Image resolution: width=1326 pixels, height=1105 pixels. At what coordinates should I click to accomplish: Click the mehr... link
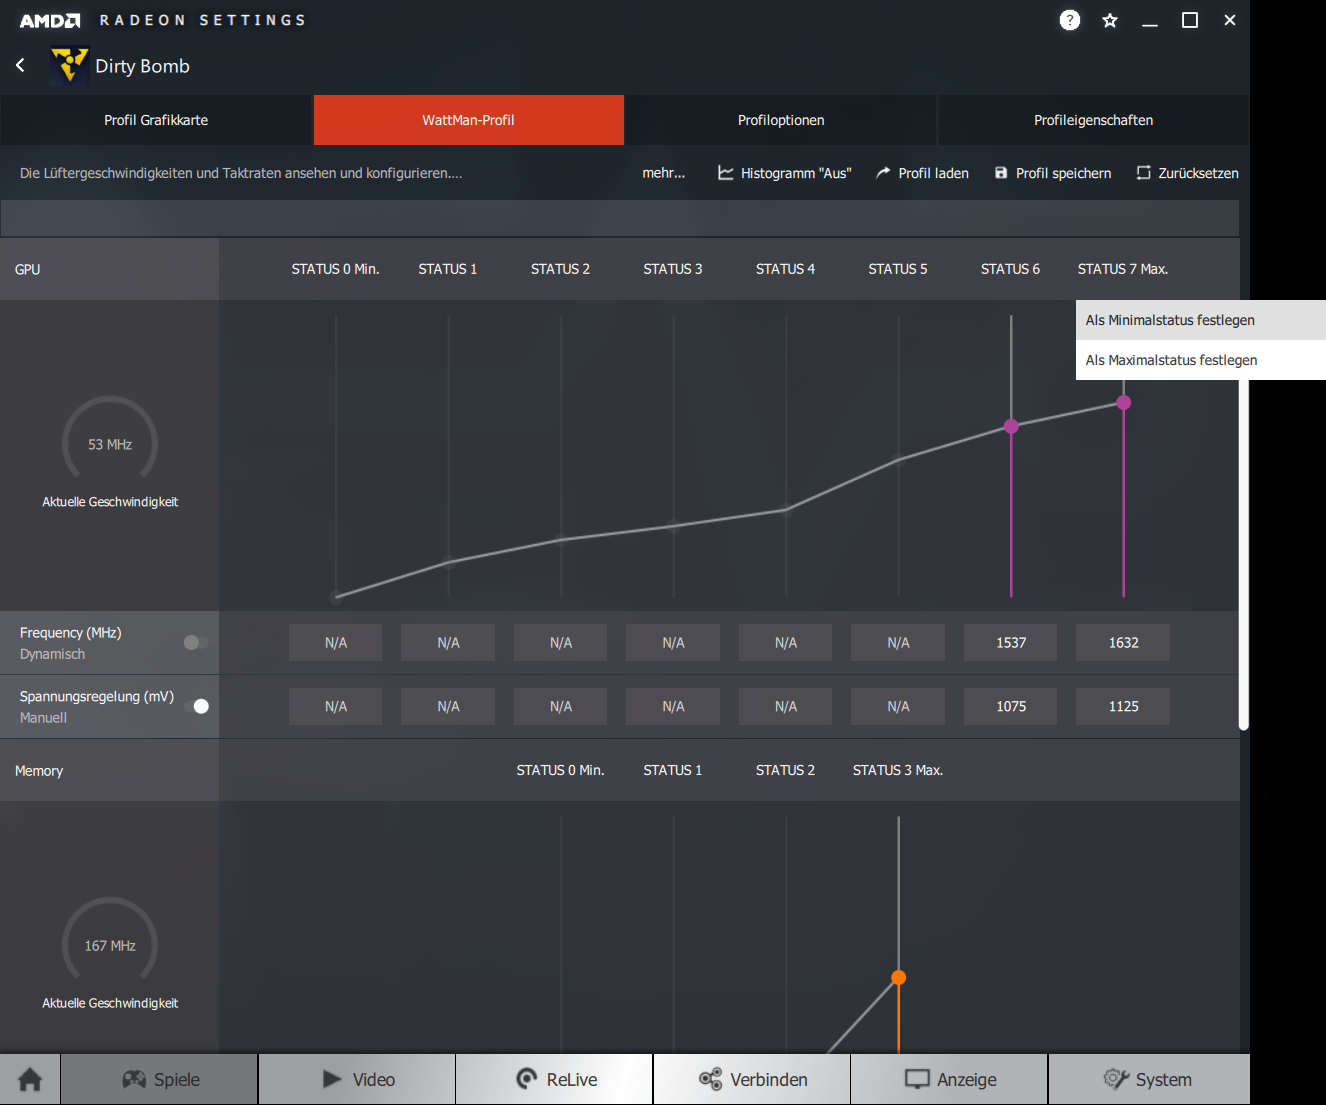(664, 173)
